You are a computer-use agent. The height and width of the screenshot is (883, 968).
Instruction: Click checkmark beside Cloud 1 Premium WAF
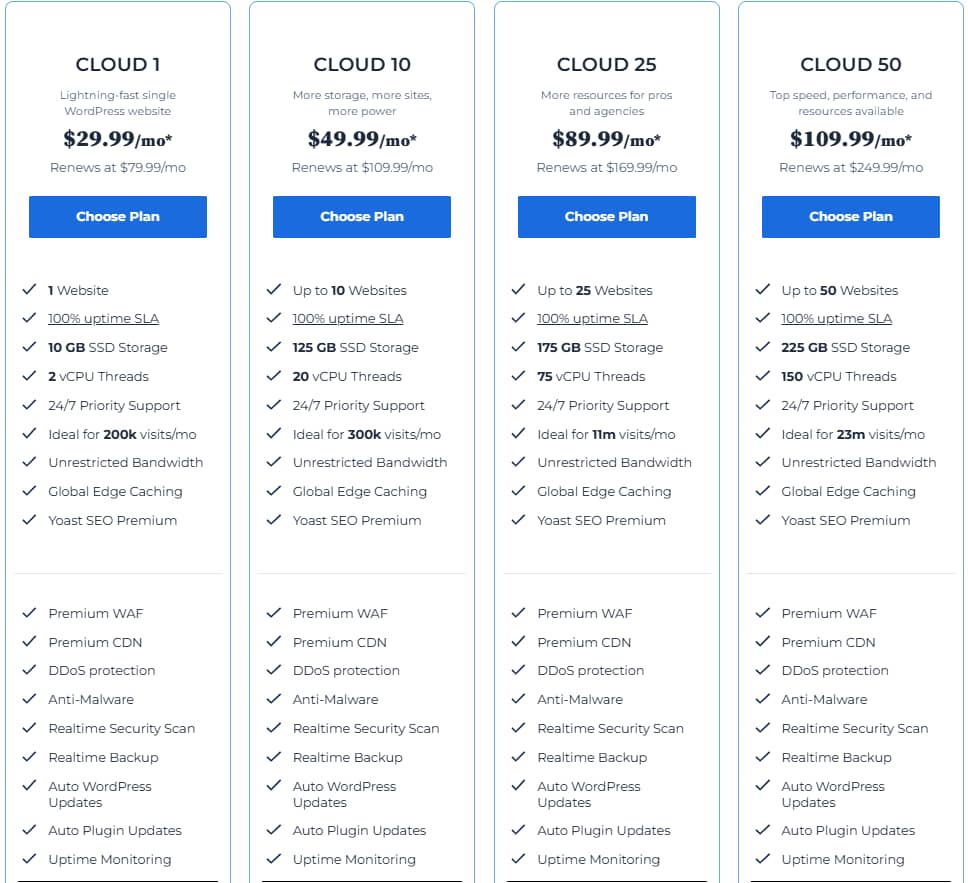click(29, 613)
